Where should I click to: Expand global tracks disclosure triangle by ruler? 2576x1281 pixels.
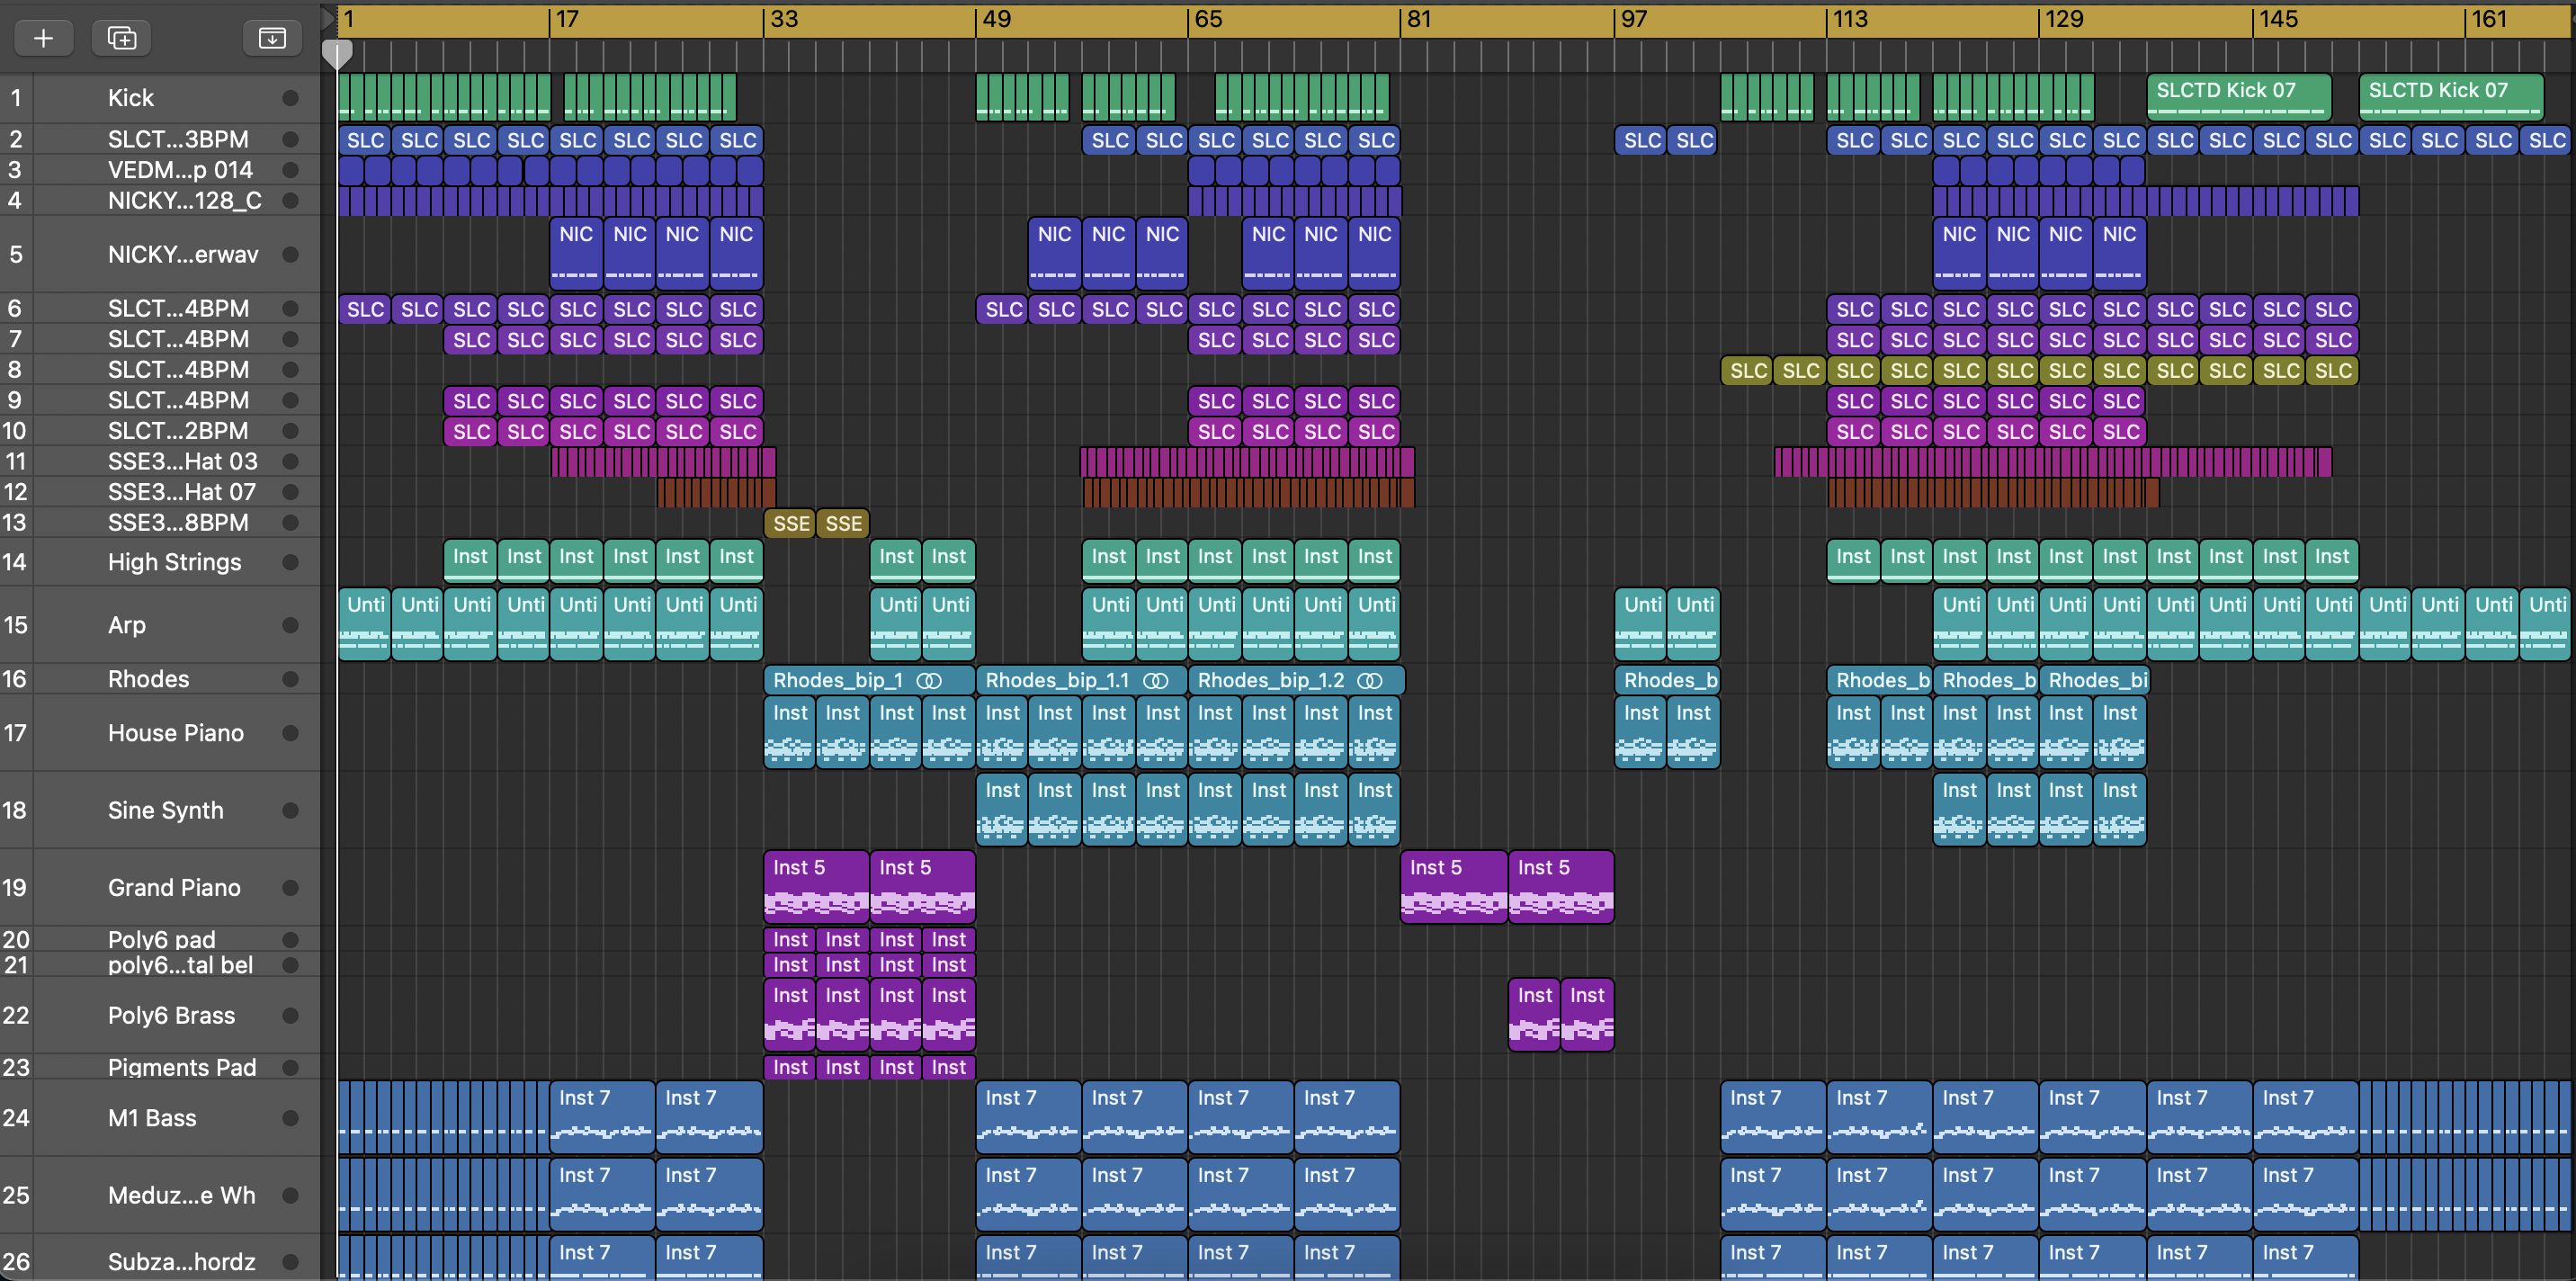327,17
